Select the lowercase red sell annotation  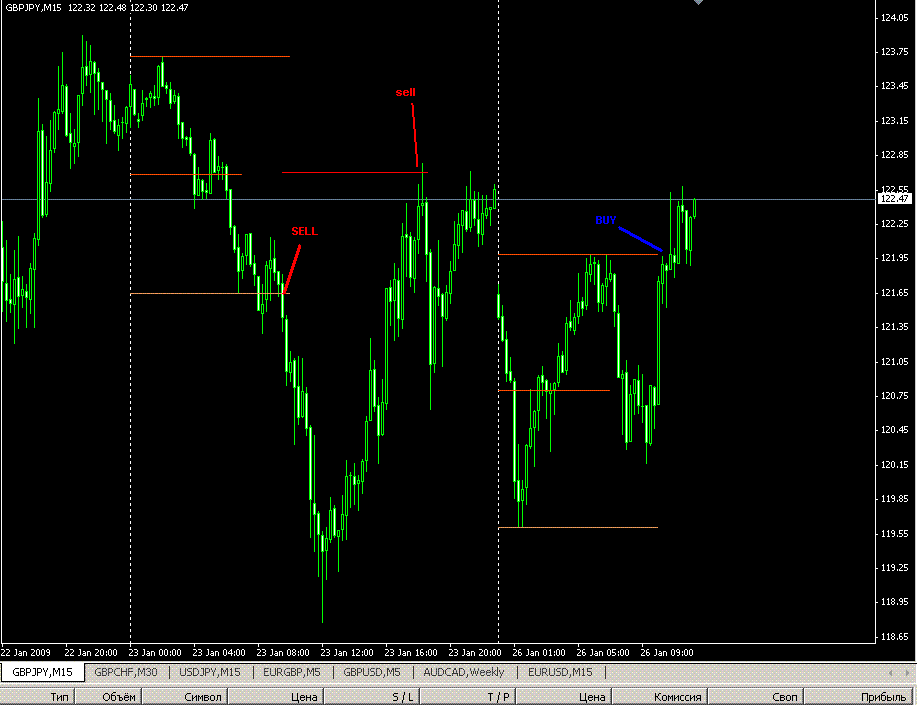click(x=405, y=92)
